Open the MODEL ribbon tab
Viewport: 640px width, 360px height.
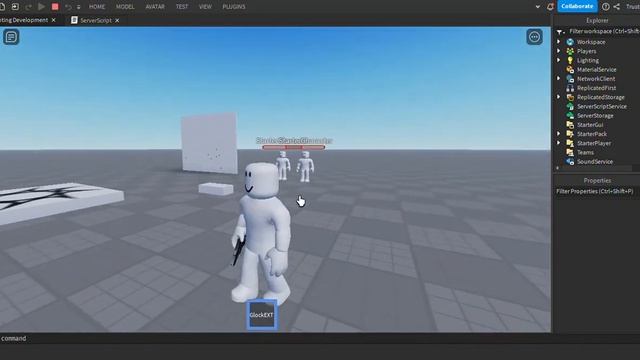125,7
